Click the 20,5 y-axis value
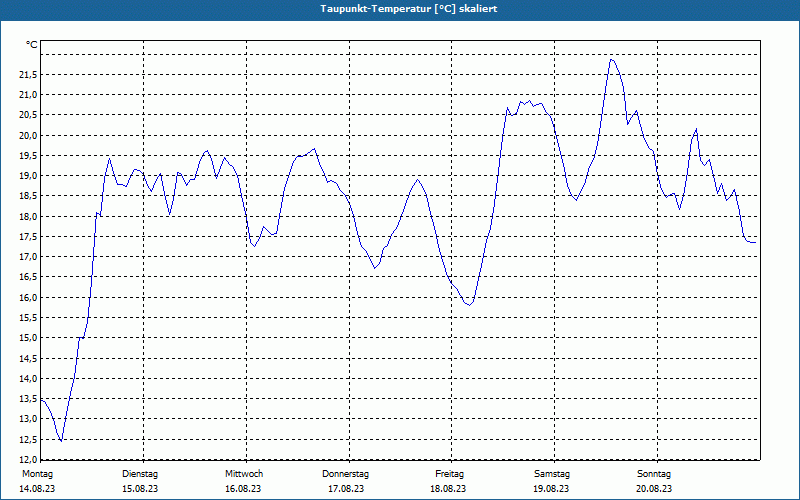Screen dimensions: 800x500 28,115
